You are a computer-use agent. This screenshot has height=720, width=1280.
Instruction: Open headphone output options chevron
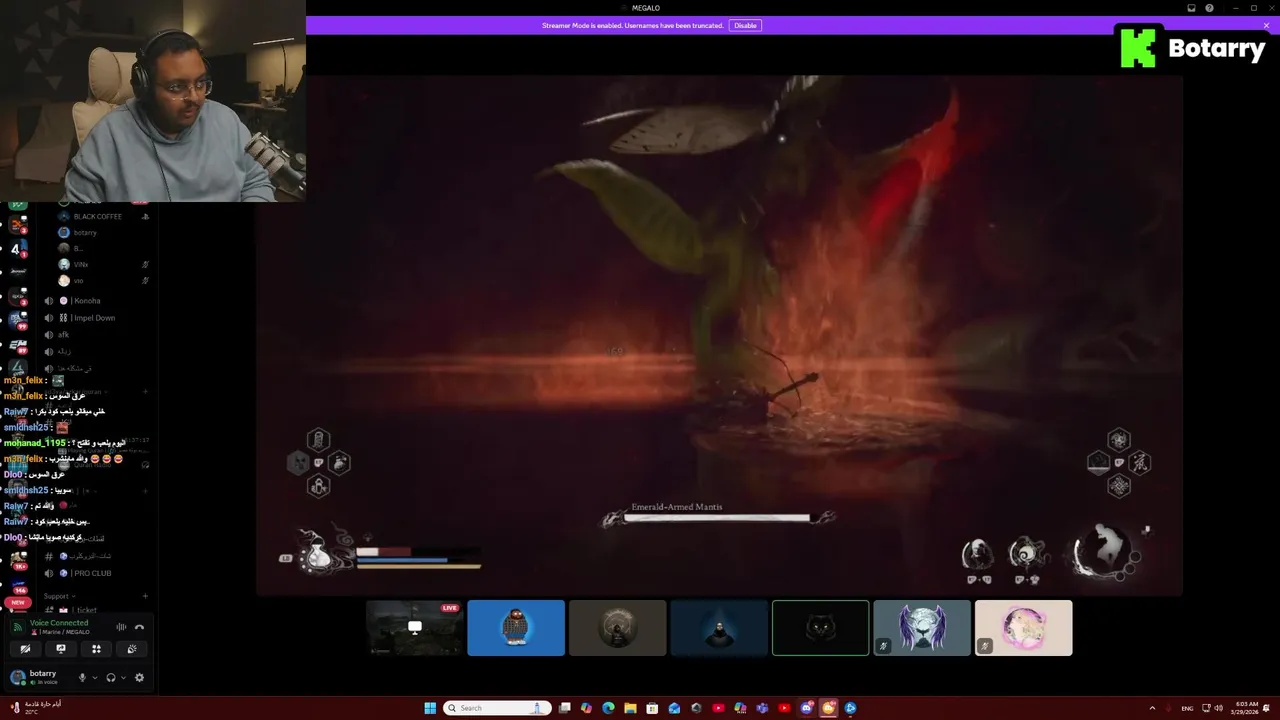123,677
